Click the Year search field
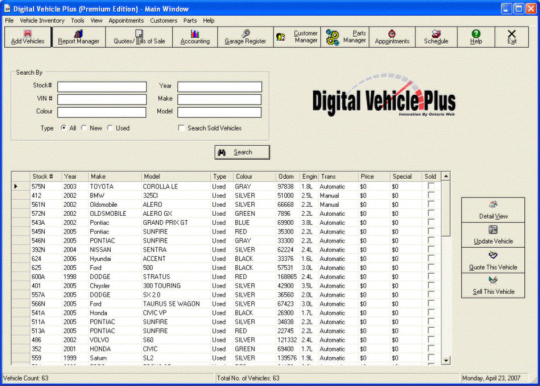This screenshot has height=386, width=540. pyautogui.click(x=219, y=86)
